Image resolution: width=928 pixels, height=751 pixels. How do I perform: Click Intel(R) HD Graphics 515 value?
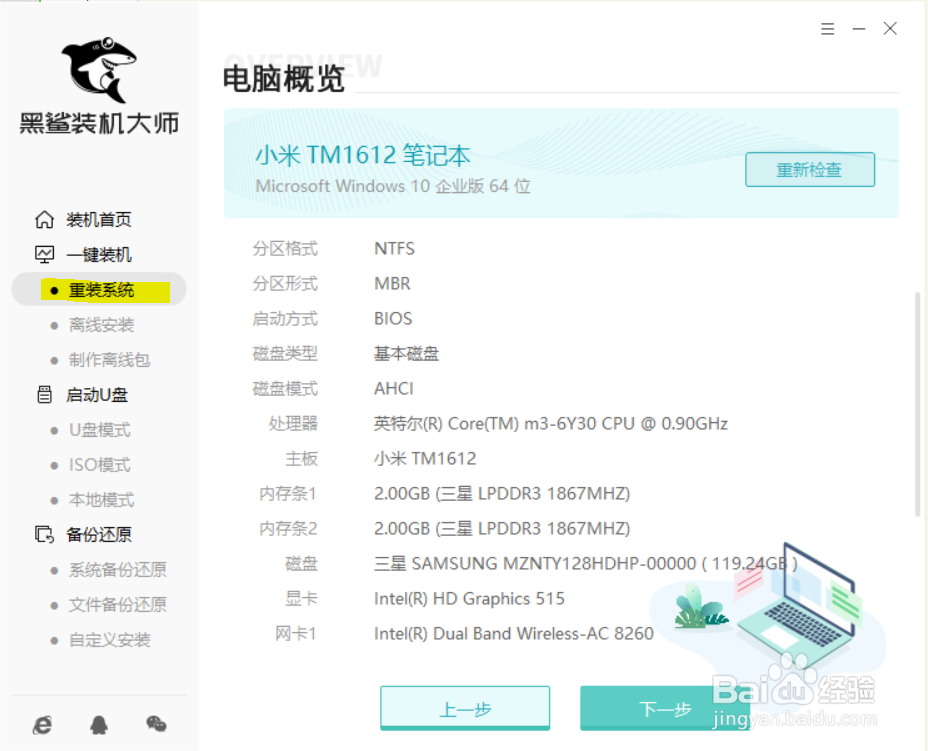469,598
